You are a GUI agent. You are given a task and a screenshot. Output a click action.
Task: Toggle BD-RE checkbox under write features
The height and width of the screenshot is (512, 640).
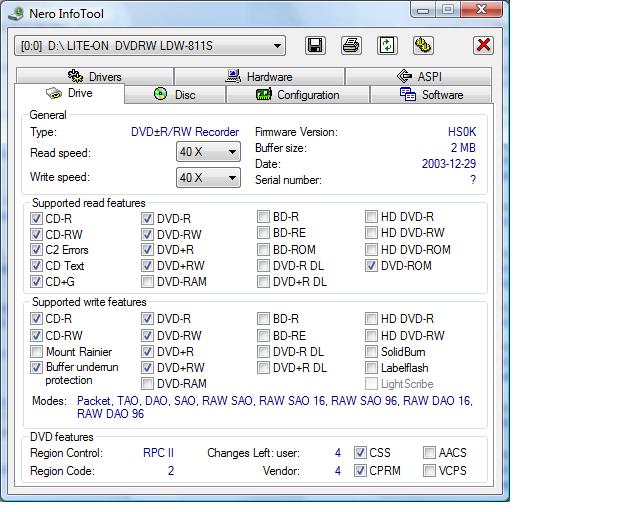[x=263, y=336]
